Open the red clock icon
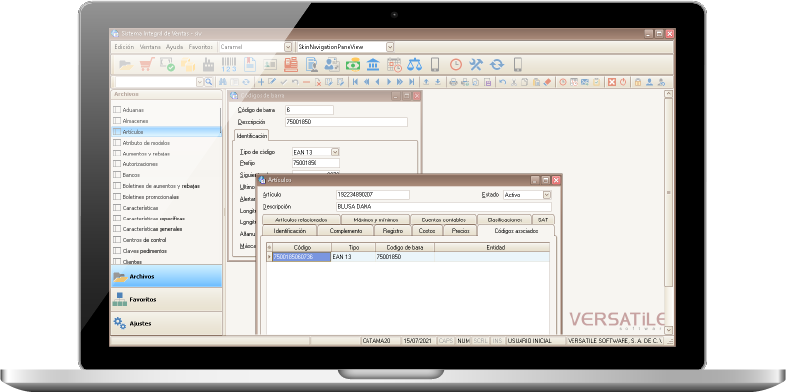 tap(456, 65)
